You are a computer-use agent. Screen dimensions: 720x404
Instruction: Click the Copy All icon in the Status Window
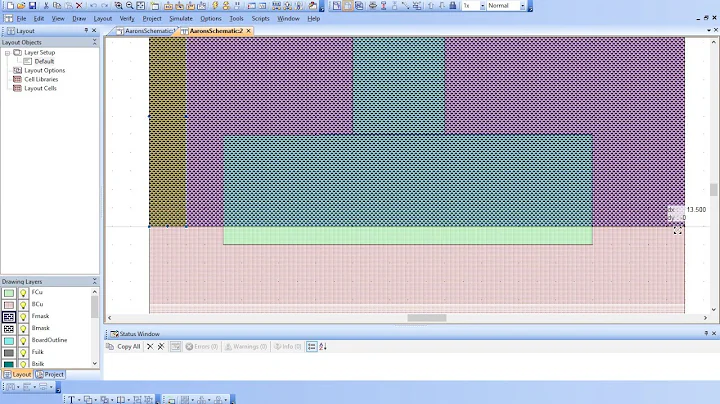(110, 347)
